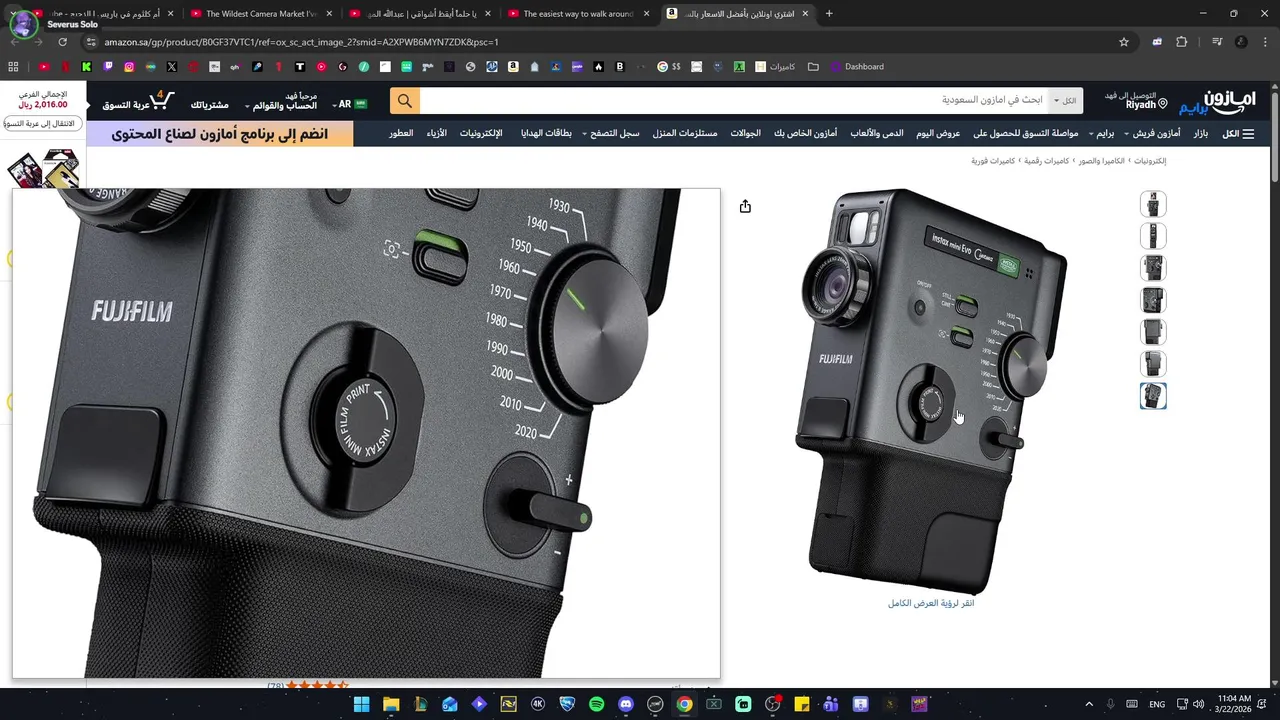Open Microsoft Teams from the taskbar
This screenshot has width=1280, height=720.
tap(831, 704)
